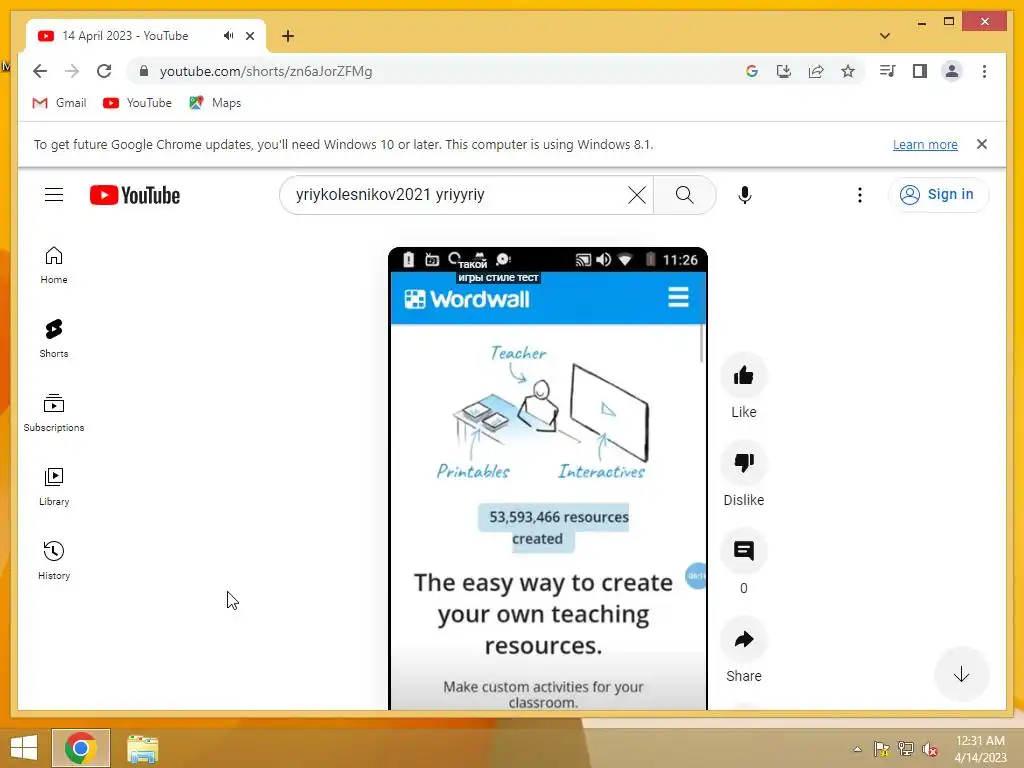The image size is (1024, 768).
Task: Open the comments for this Short
Action: pos(744,552)
